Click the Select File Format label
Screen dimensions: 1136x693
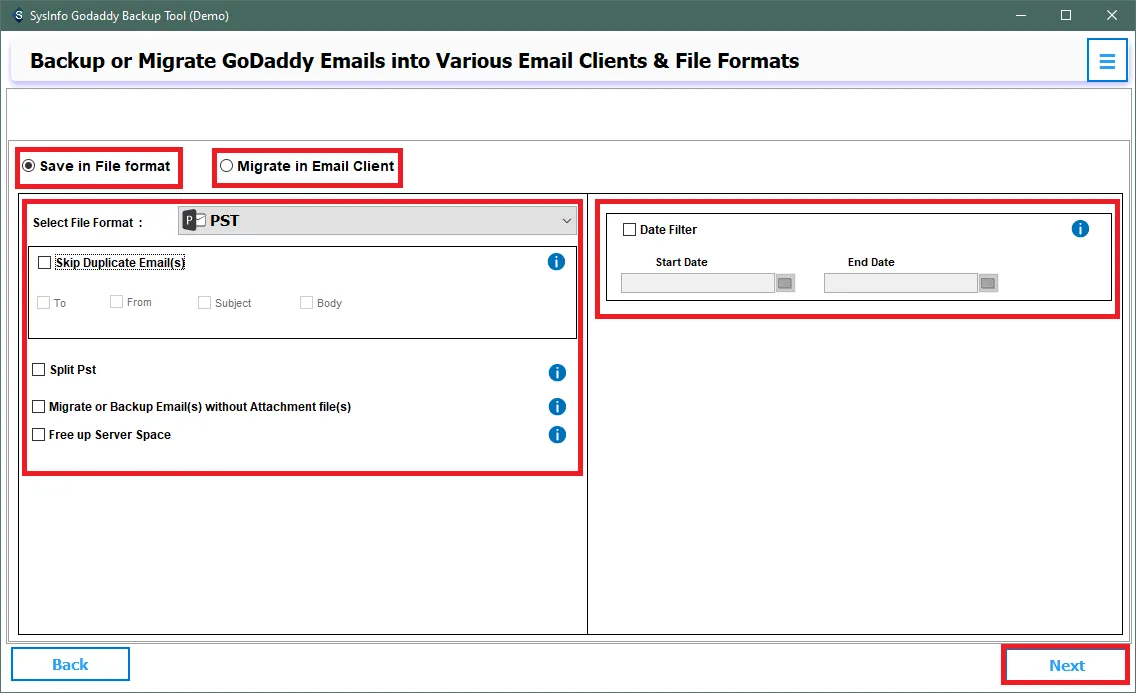tap(88, 222)
